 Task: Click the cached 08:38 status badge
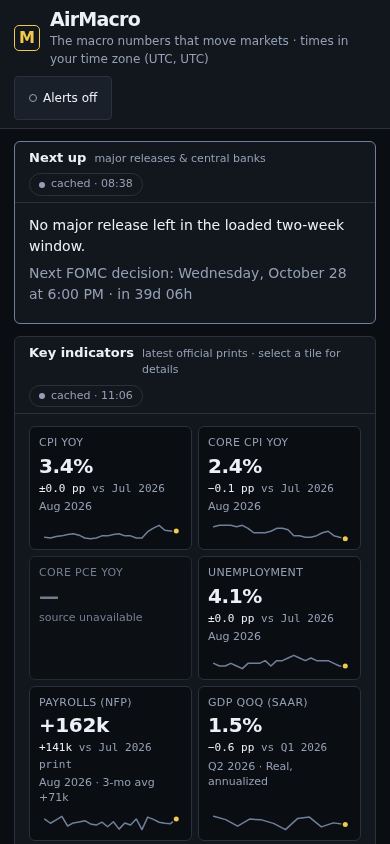(86, 184)
